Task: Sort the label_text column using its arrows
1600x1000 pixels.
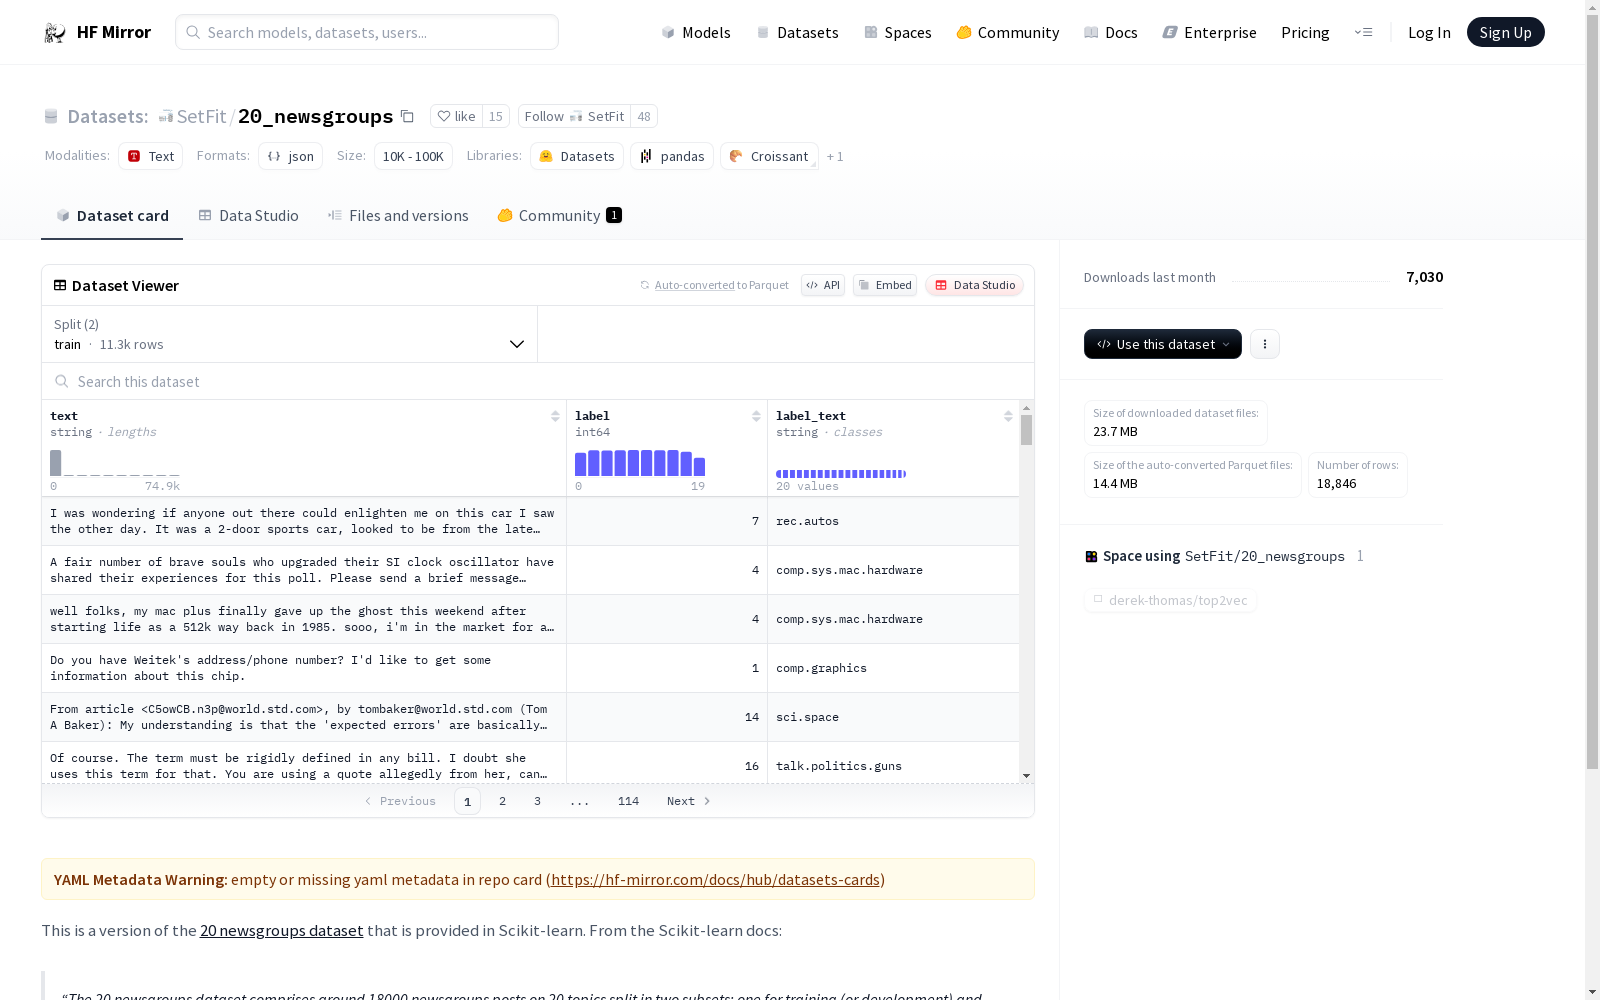Action: pyautogui.click(x=1008, y=416)
